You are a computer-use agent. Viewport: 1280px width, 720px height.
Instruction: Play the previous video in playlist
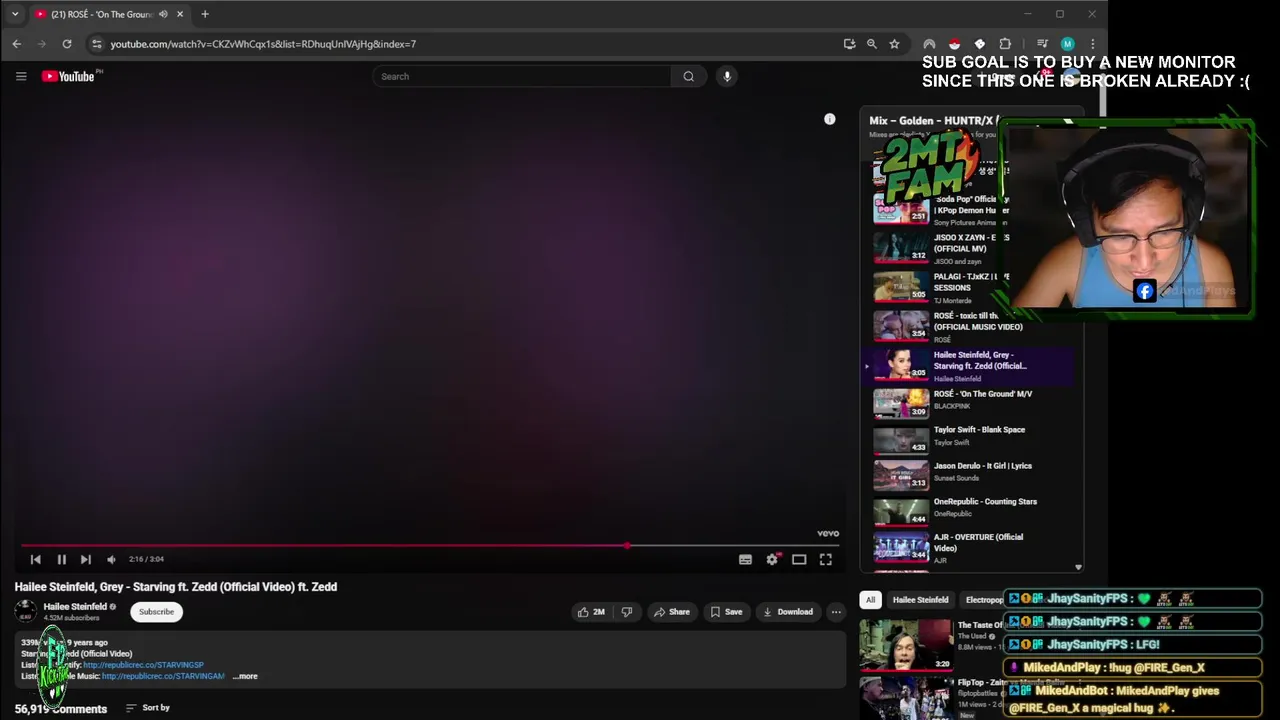(x=36, y=559)
